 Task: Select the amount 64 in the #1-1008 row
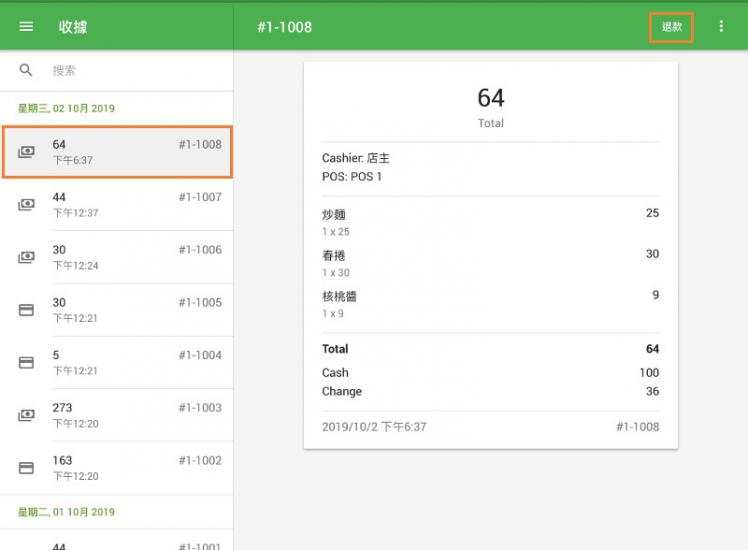point(59,144)
